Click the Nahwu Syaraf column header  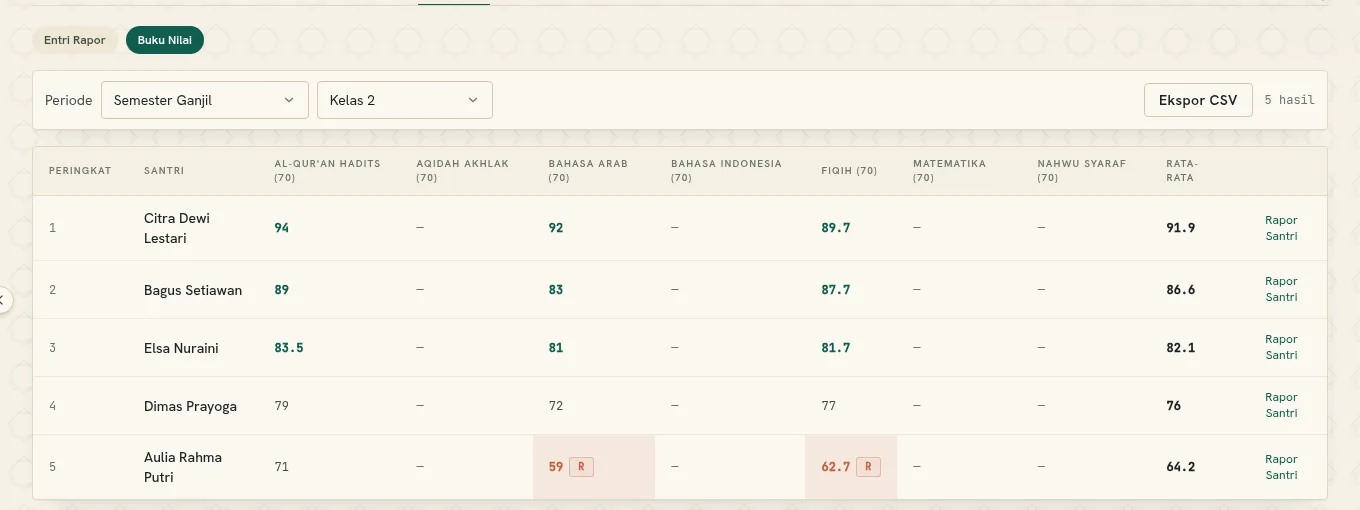tap(1082, 171)
